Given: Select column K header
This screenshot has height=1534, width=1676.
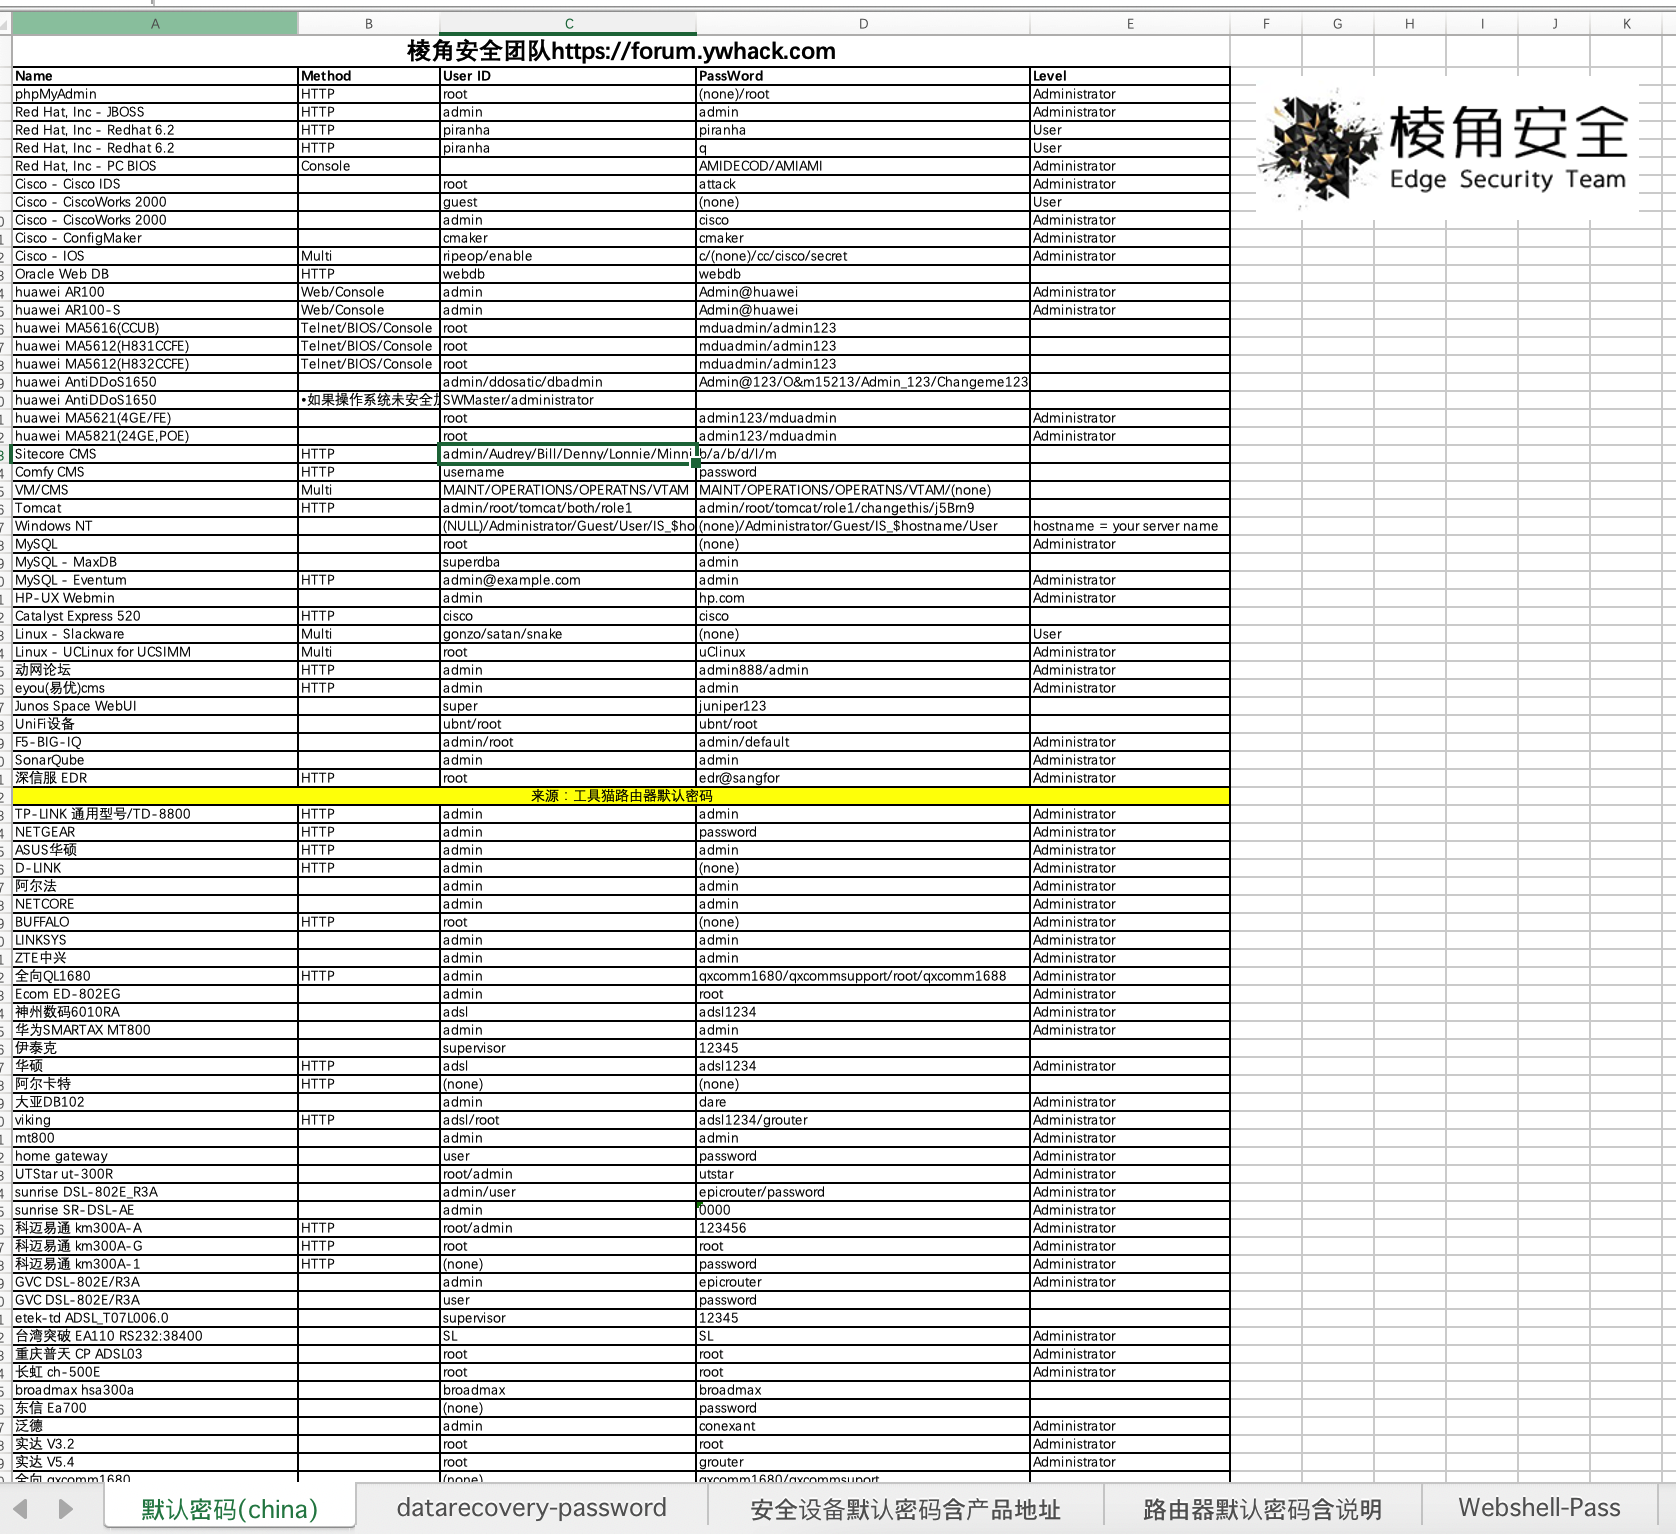Looking at the screenshot, I should [1627, 24].
